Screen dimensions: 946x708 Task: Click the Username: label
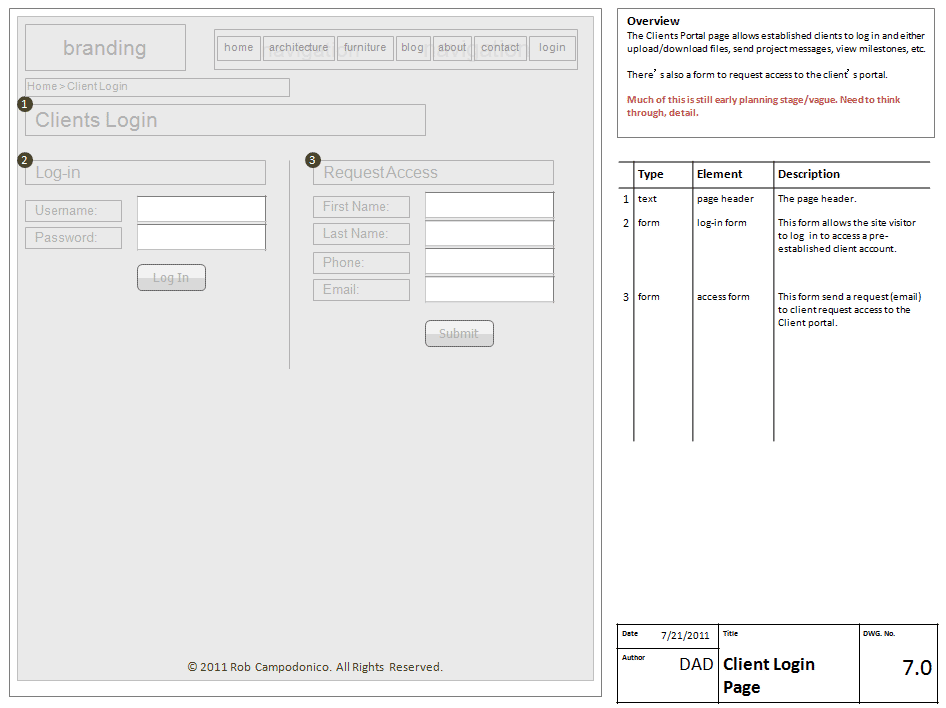(x=74, y=211)
